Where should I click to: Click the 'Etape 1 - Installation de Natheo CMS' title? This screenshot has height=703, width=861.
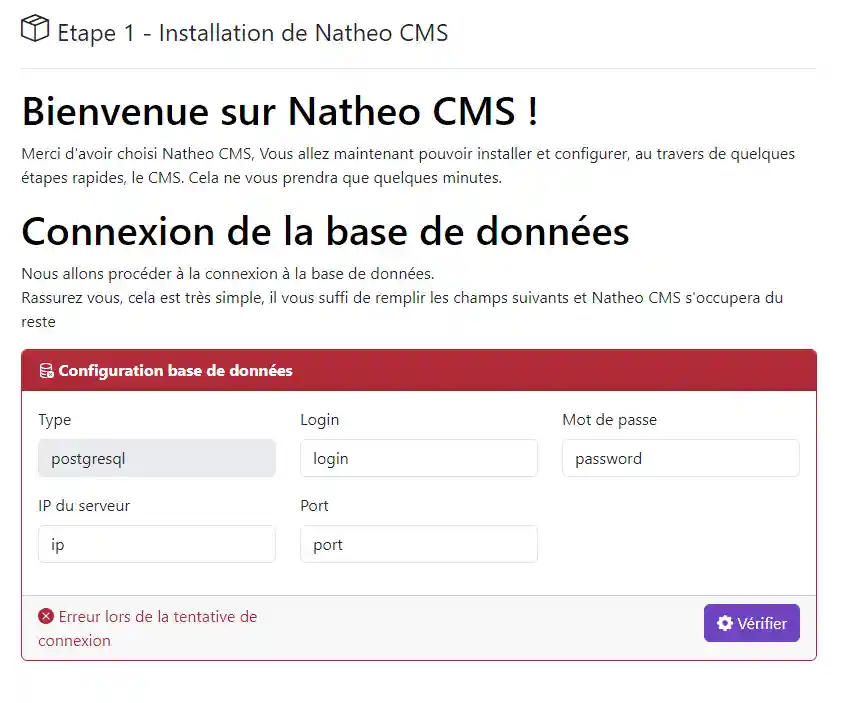pos(250,32)
